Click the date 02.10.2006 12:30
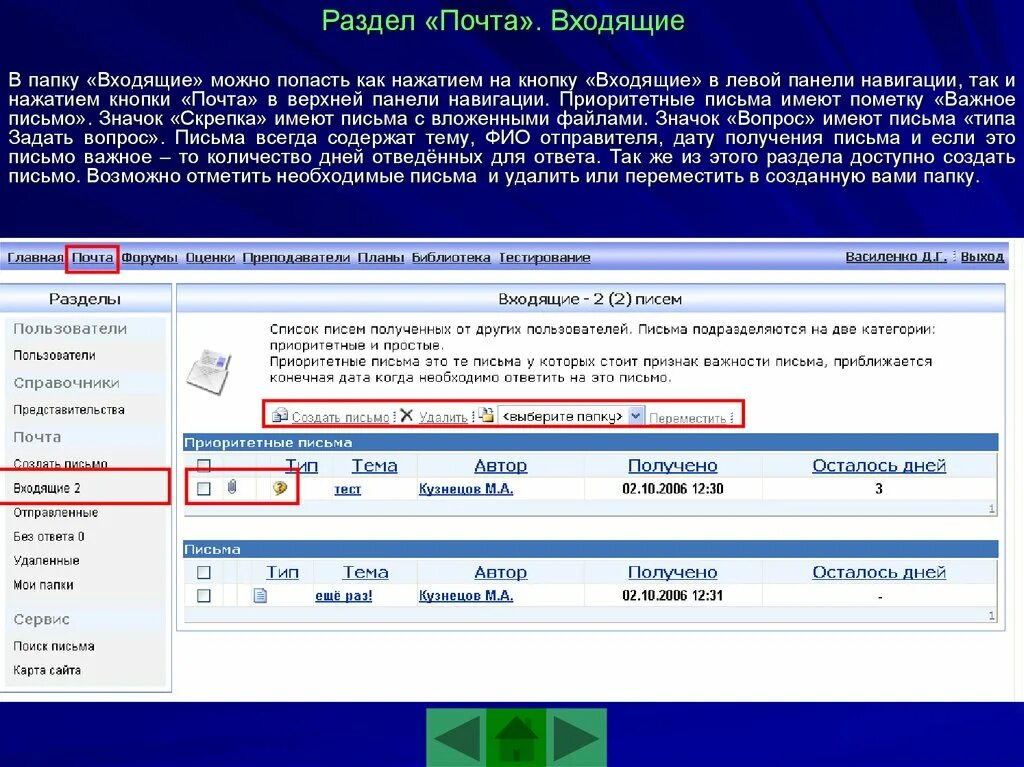1024x767 pixels. pyautogui.click(x=673, y=489)
